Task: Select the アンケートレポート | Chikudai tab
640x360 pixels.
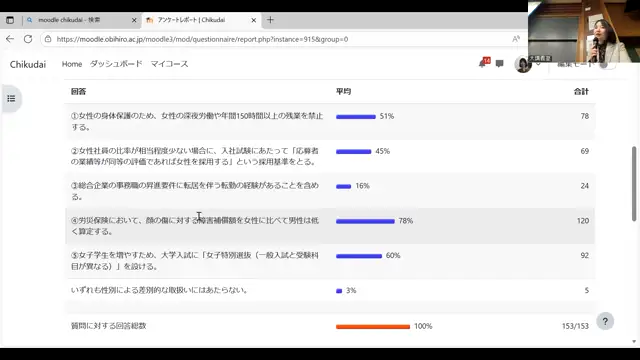Action: (x=201, y=20)
